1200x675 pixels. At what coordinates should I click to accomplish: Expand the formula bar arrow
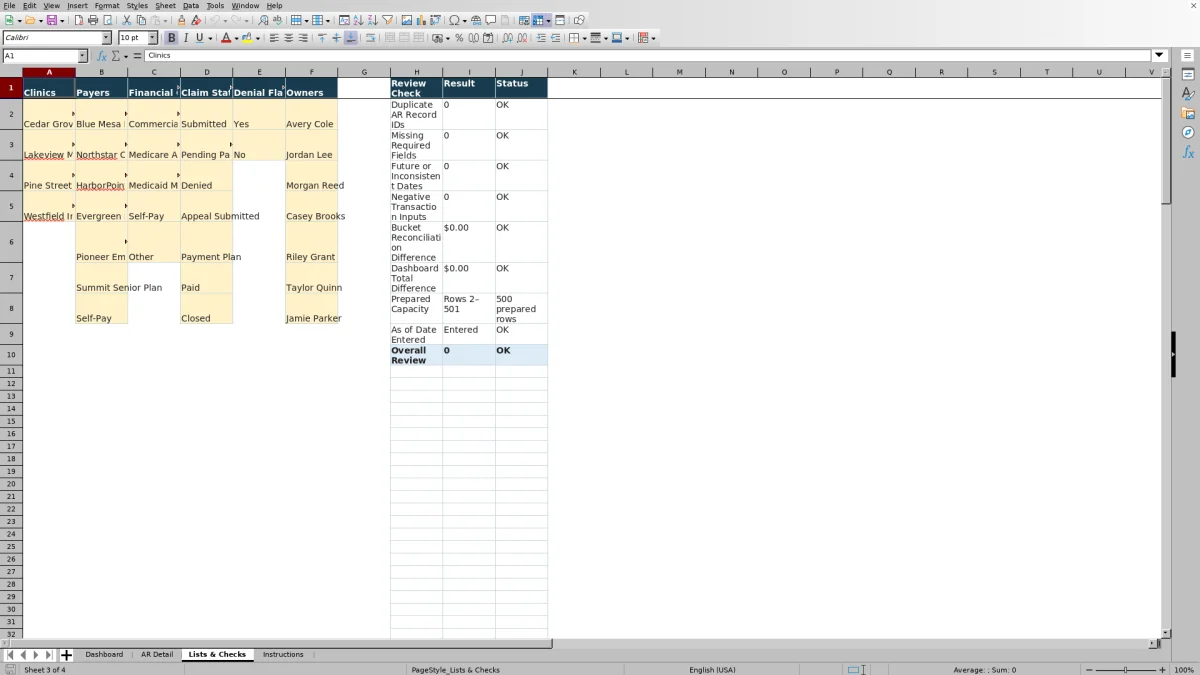pos(1160,56)
